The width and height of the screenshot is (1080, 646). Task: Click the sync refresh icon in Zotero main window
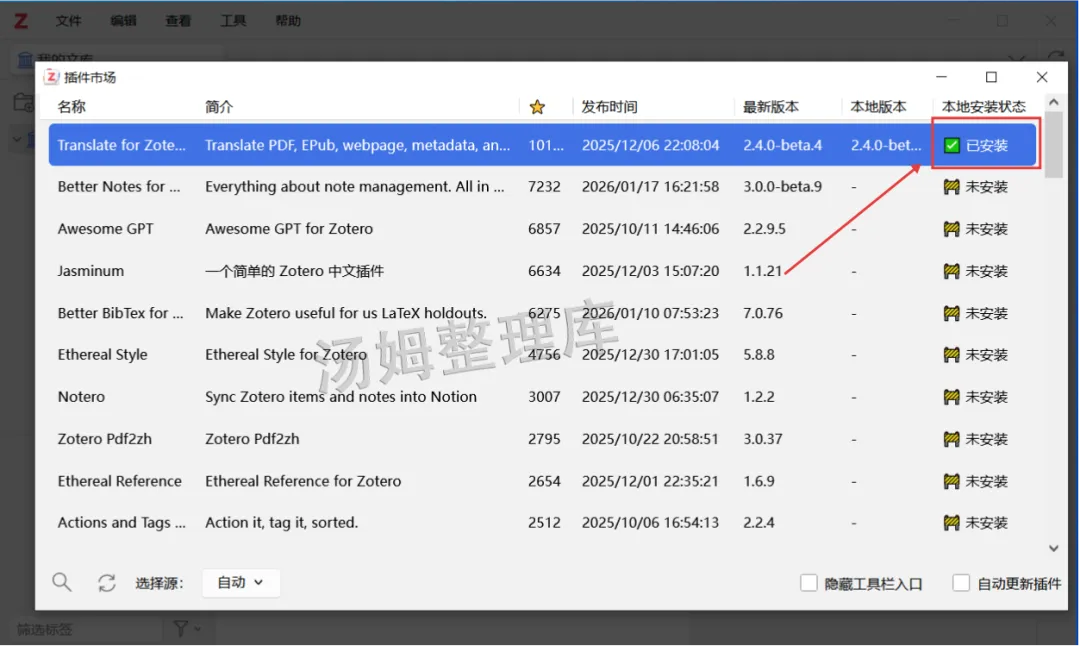1057,58
